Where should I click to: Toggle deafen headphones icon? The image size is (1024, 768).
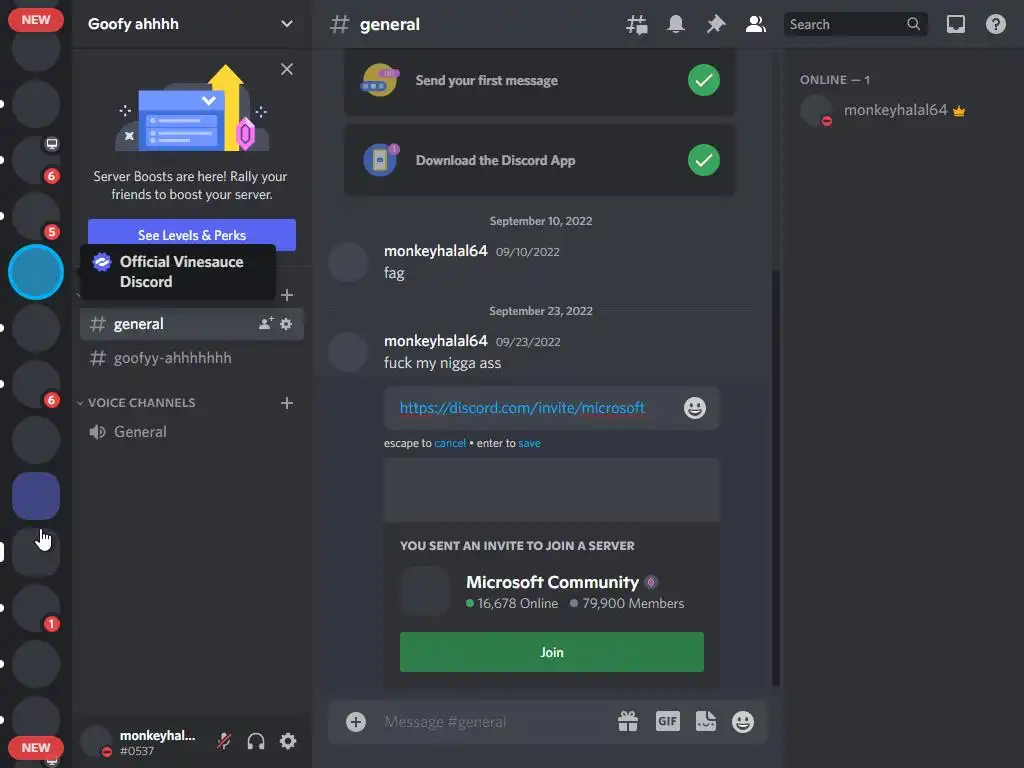(256, 741)
